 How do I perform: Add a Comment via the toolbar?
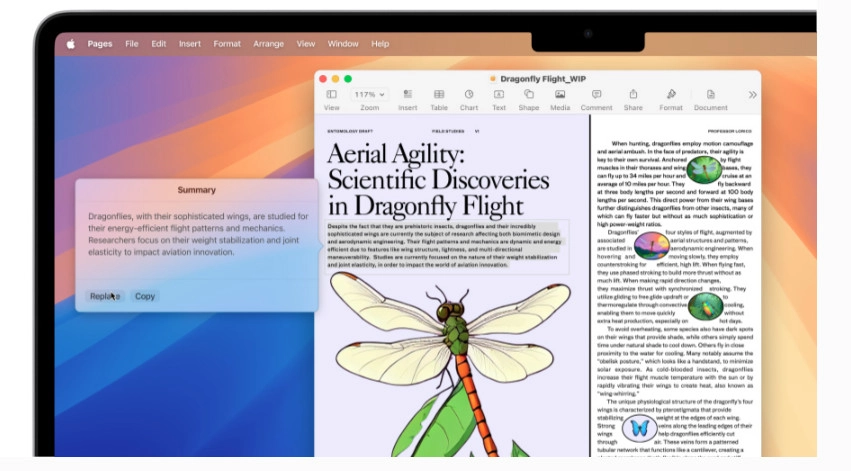point(596,95)
